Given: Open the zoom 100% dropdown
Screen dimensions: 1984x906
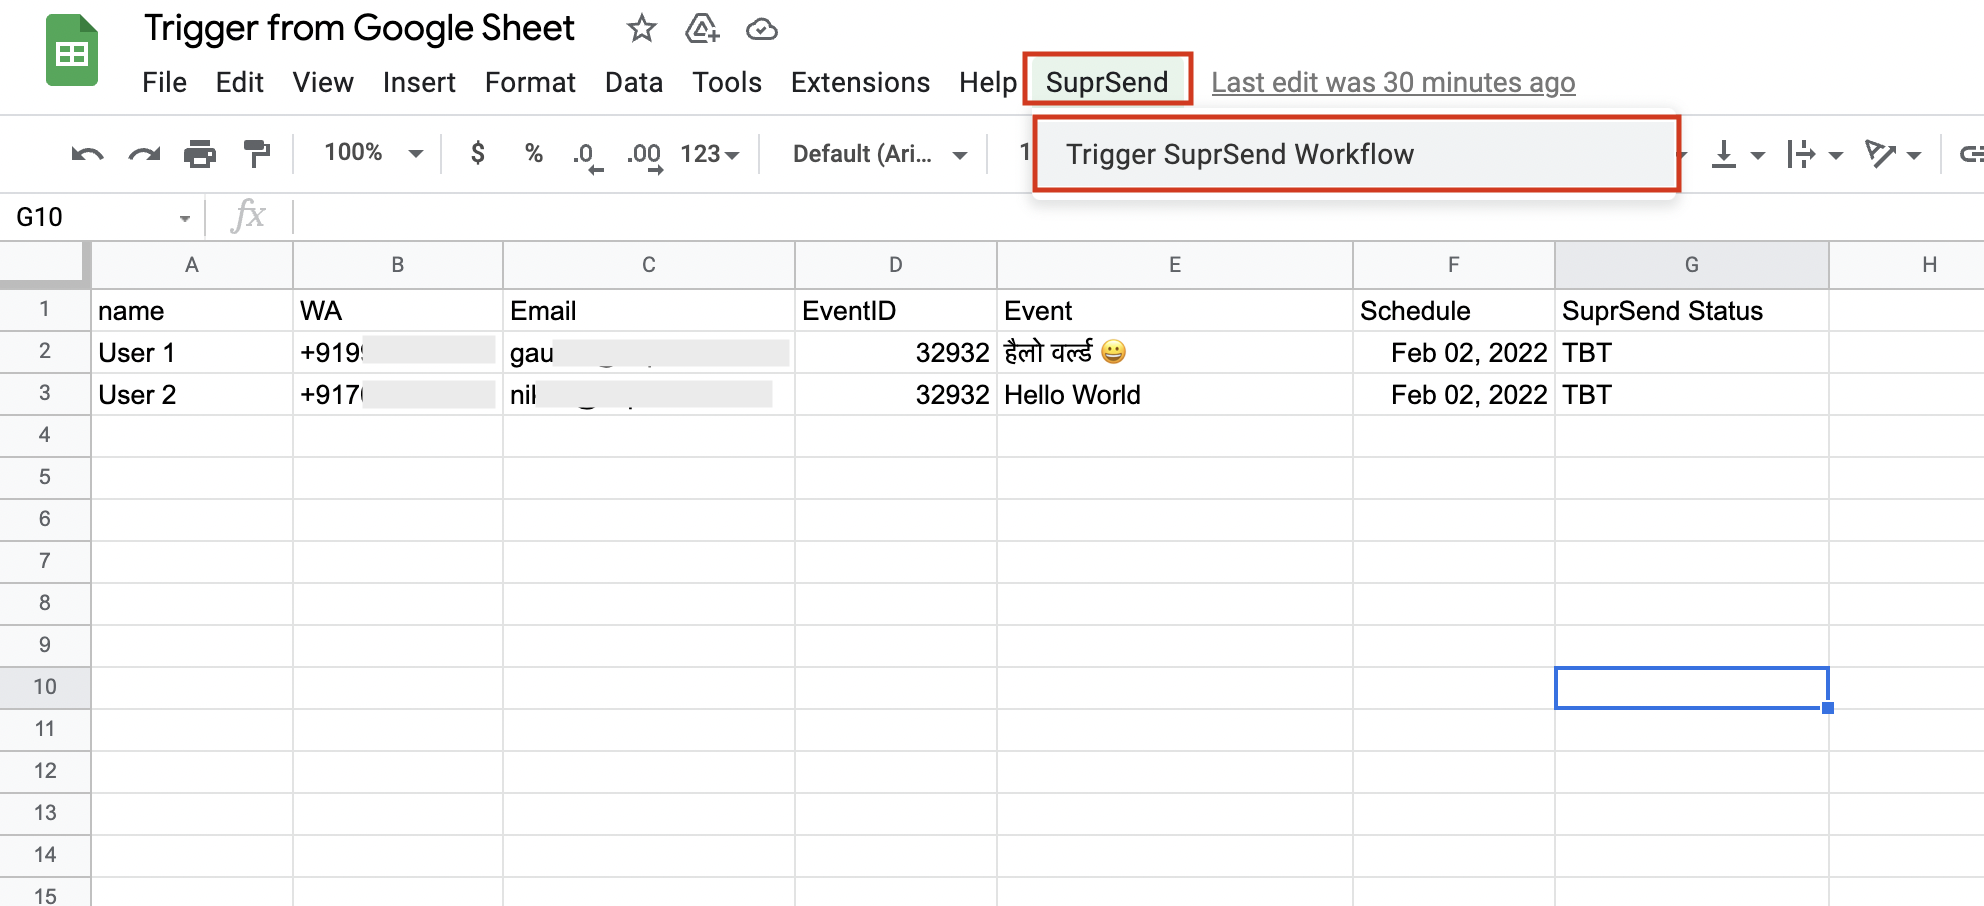Looking at the screenshot, I should (373, 153).
